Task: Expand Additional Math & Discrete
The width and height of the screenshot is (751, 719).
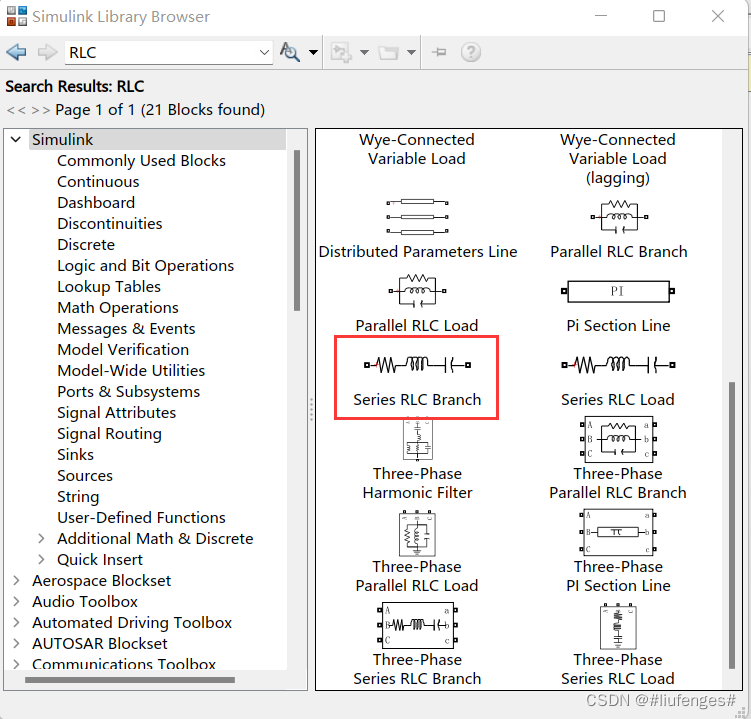Action: (42, 538)
